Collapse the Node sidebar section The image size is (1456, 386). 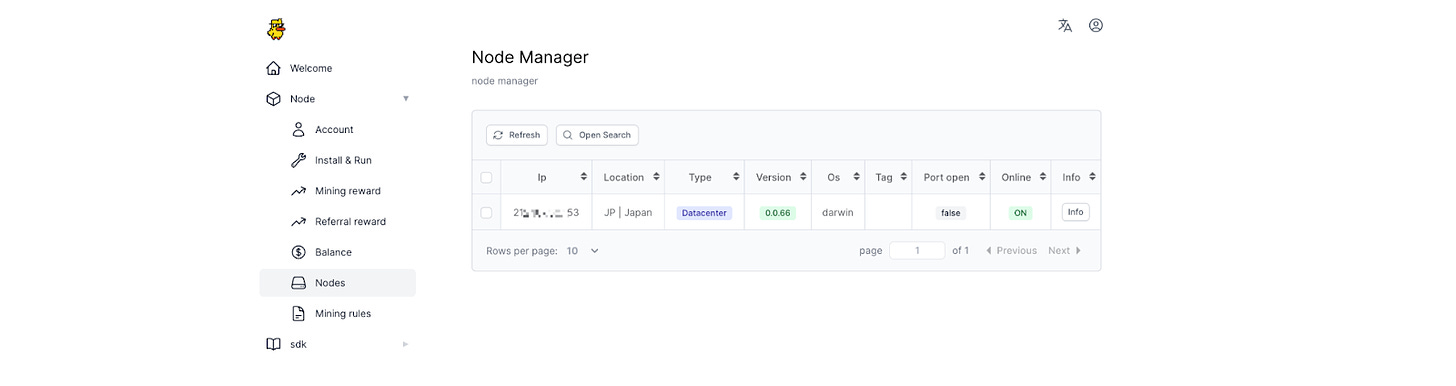point(337,99)
